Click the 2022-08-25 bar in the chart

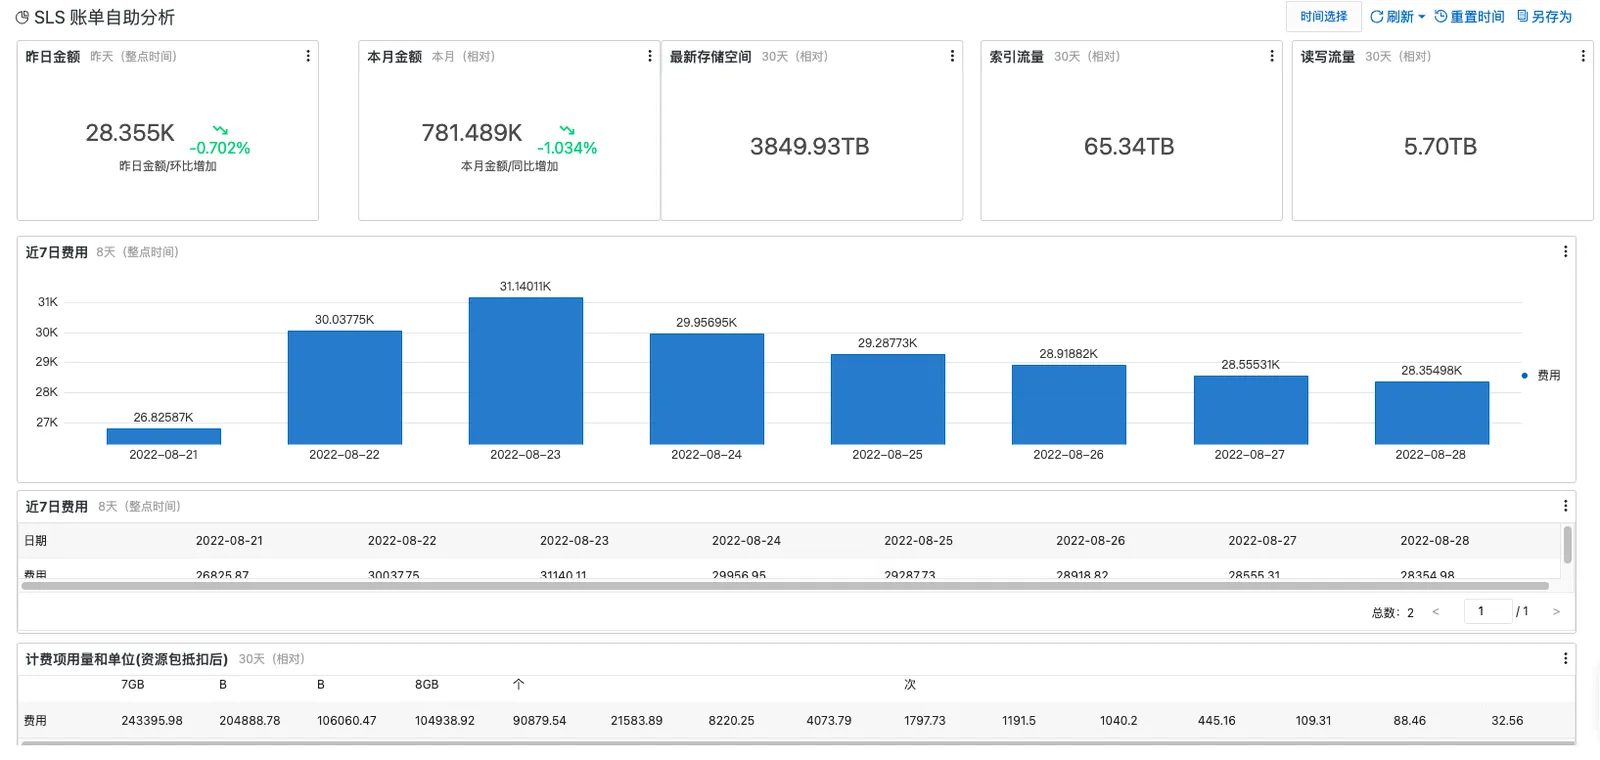pyautogui.click(x=888, y=399)
